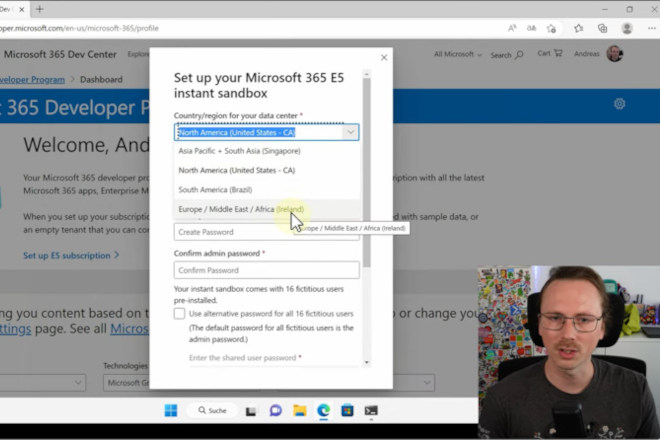Image resolution: width=660 pixels, height=440 pixels.
Task: Switch to Microsoft Edge on taskbar
Action: (x=323, y=410)
